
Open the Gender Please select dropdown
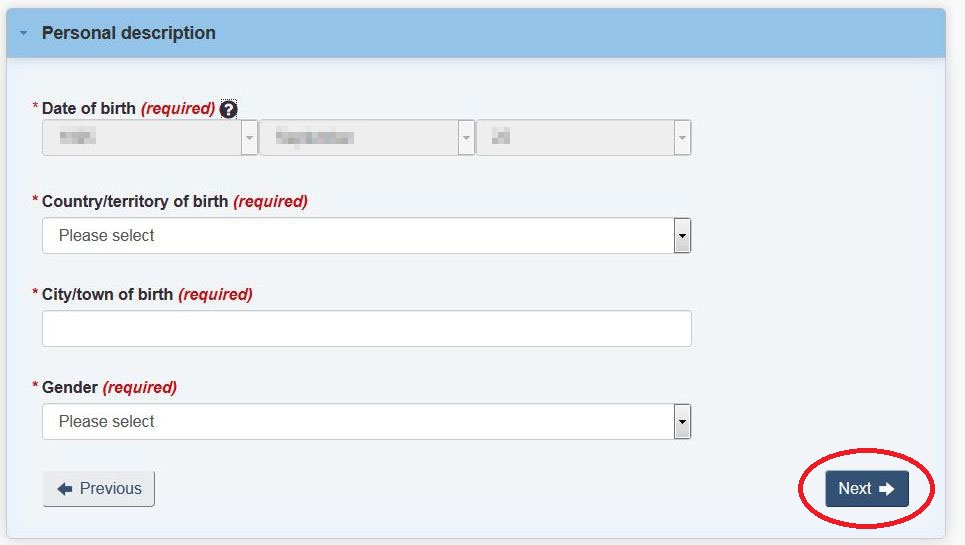tap(367, 421)
